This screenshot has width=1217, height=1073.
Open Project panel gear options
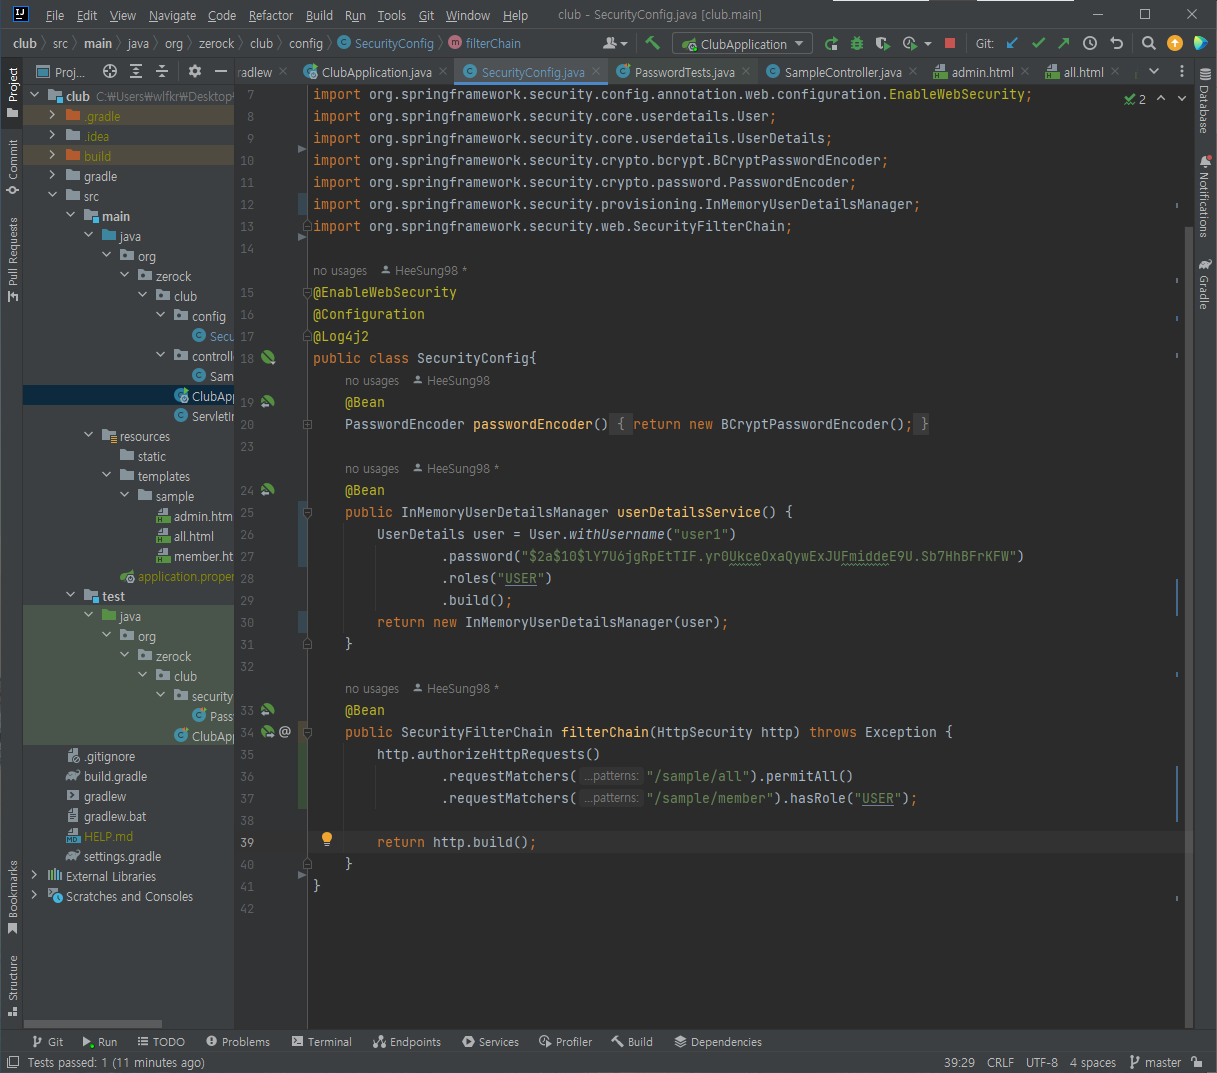(x=195, y=71)
